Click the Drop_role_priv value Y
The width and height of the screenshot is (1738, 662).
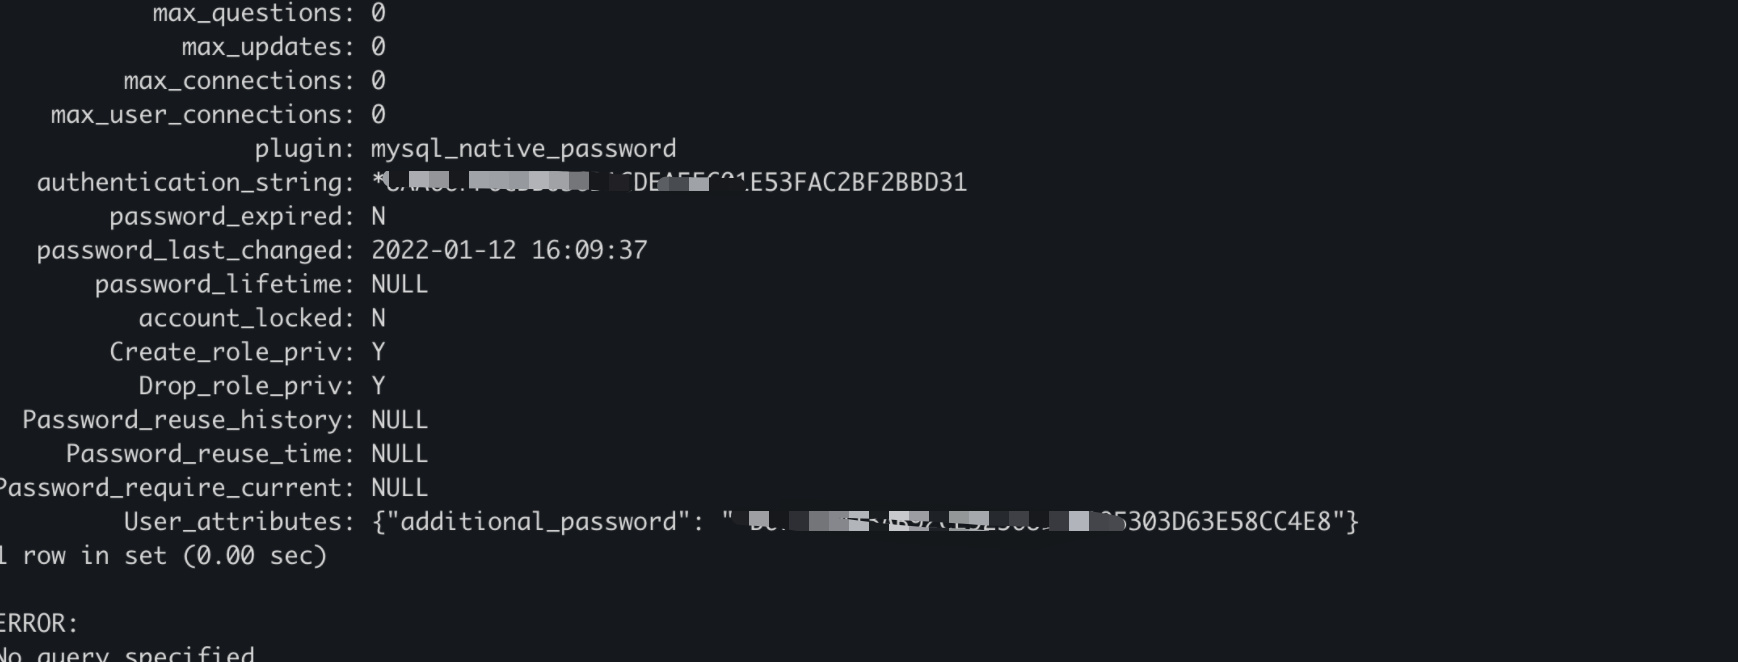coord(378,386)
